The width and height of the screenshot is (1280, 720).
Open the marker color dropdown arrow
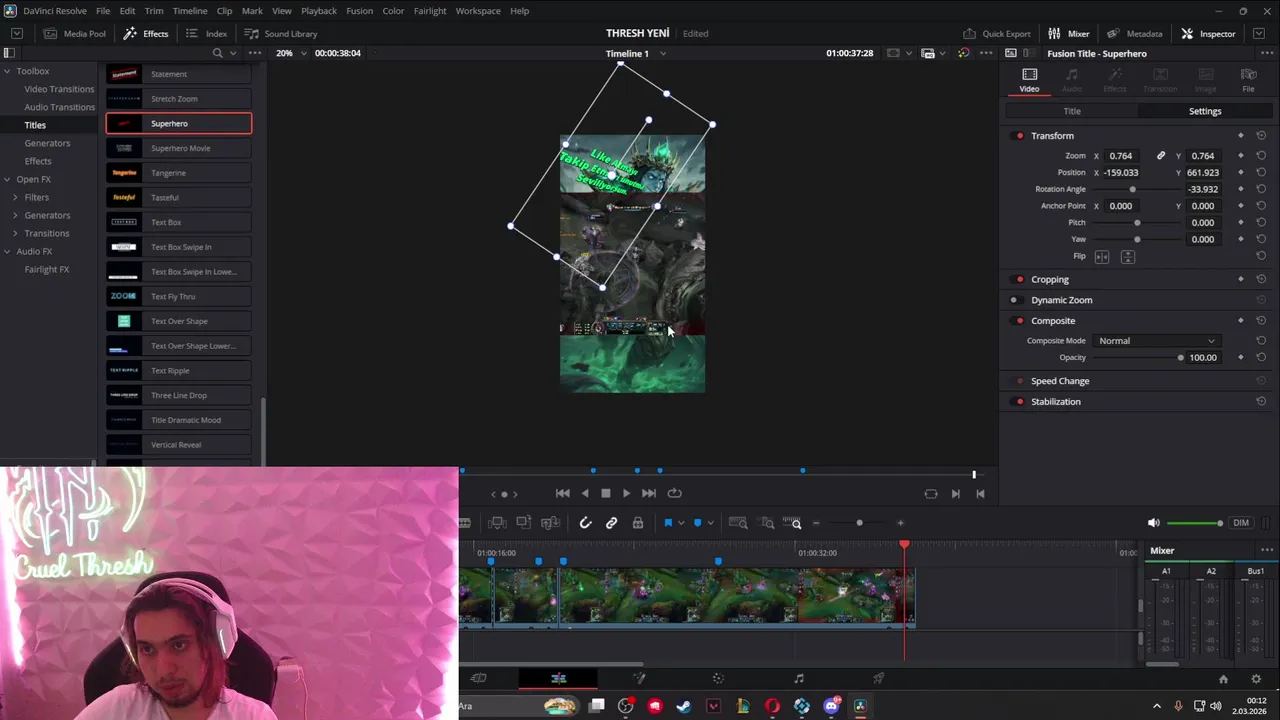pyautogui.click(x=711, y=523)
